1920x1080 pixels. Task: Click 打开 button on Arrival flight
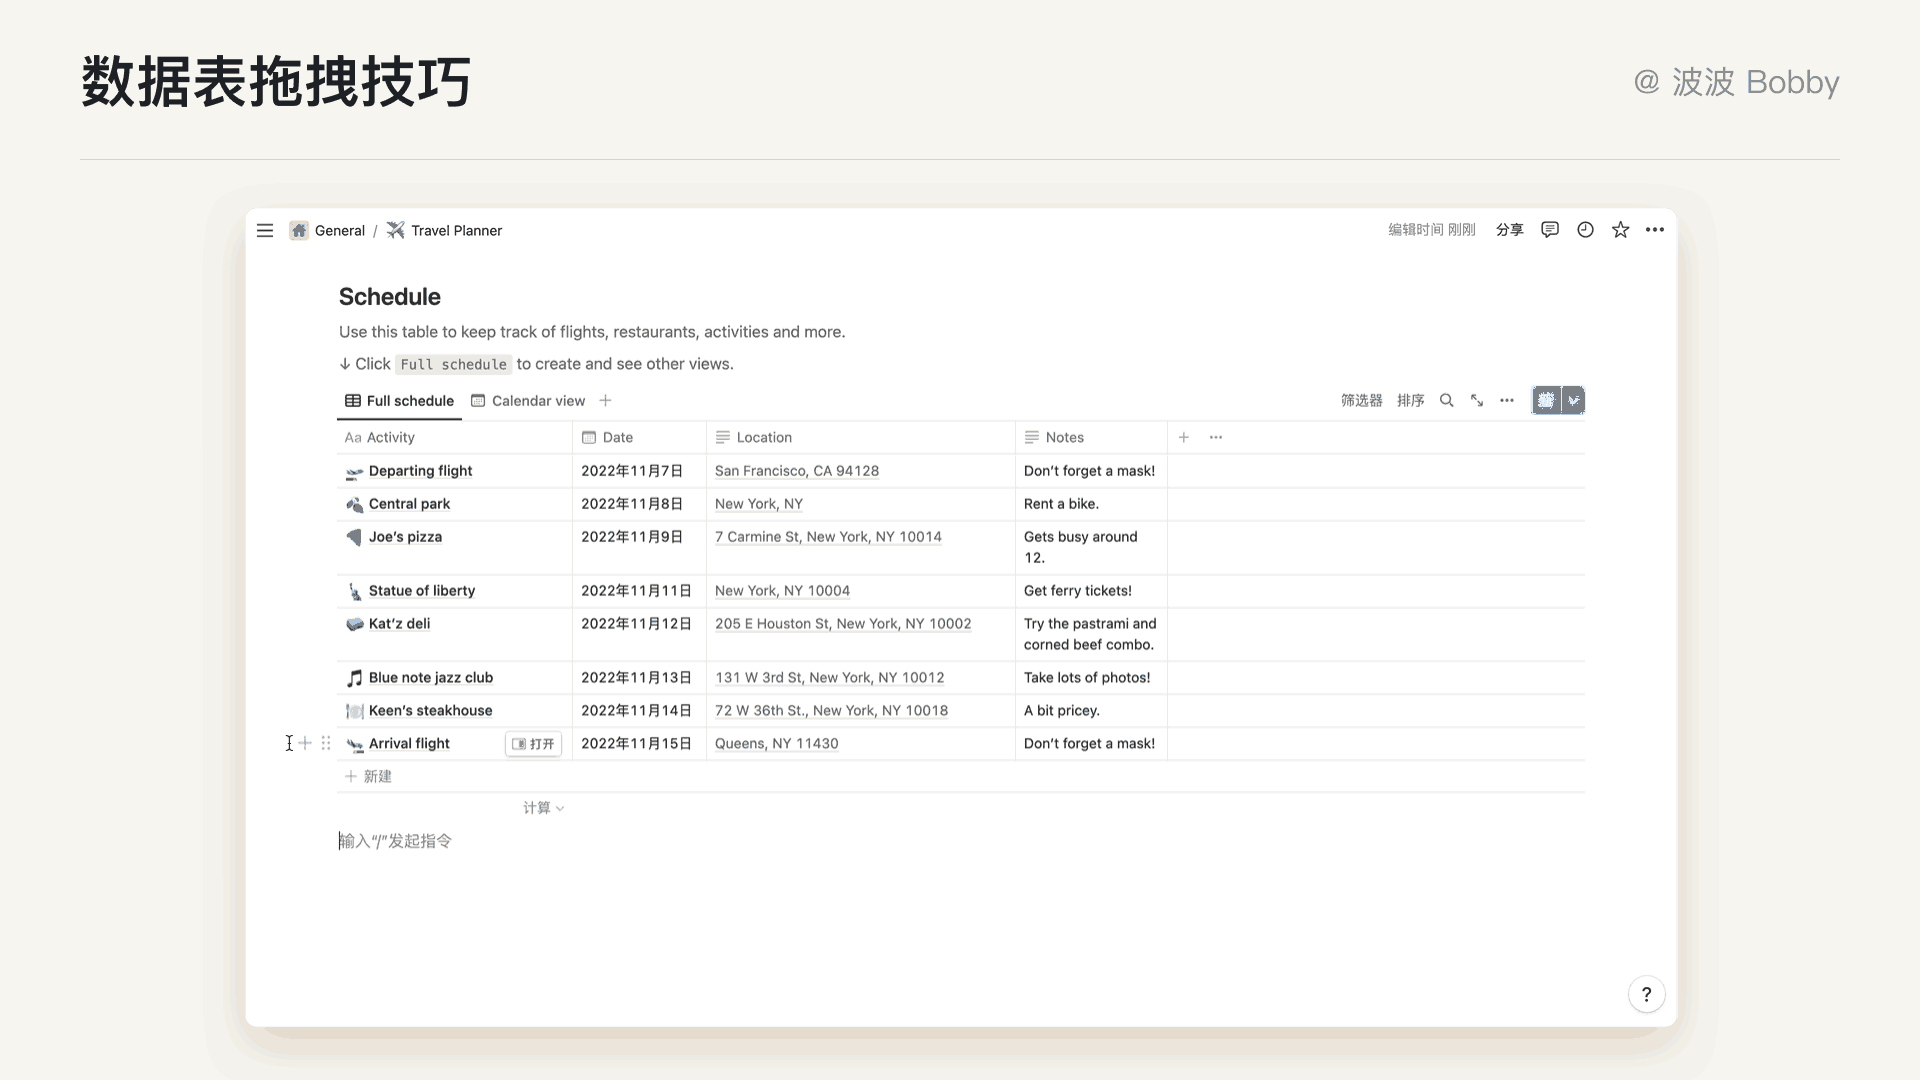[x=533, y=744]
